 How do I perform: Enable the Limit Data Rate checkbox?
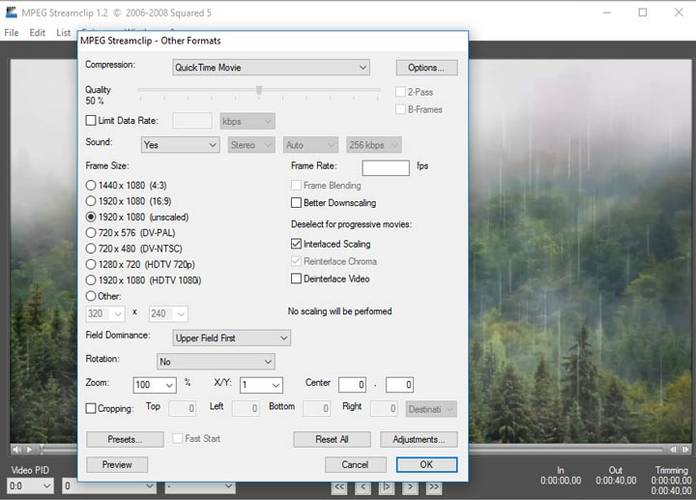[x=91, y=120]
